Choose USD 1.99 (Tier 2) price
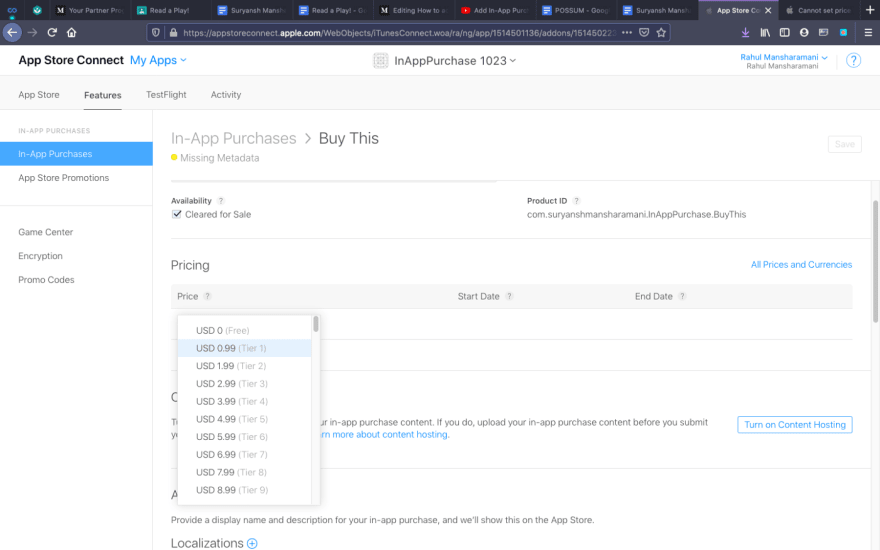This screenshot has width=880, height=550. (244, 366)
